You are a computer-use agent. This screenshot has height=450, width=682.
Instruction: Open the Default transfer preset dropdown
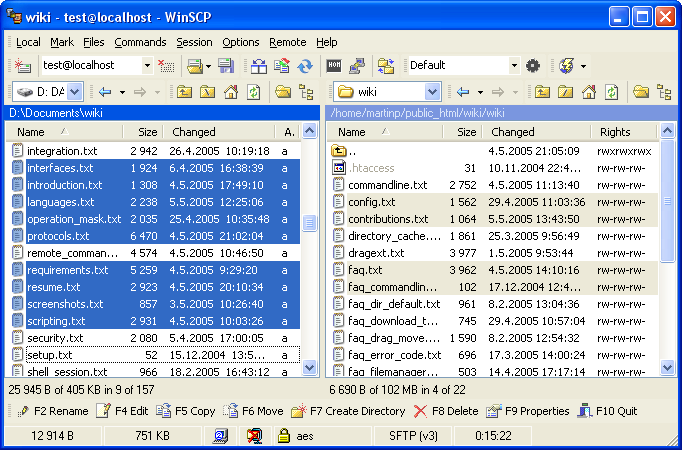click(x=514, y=66)
